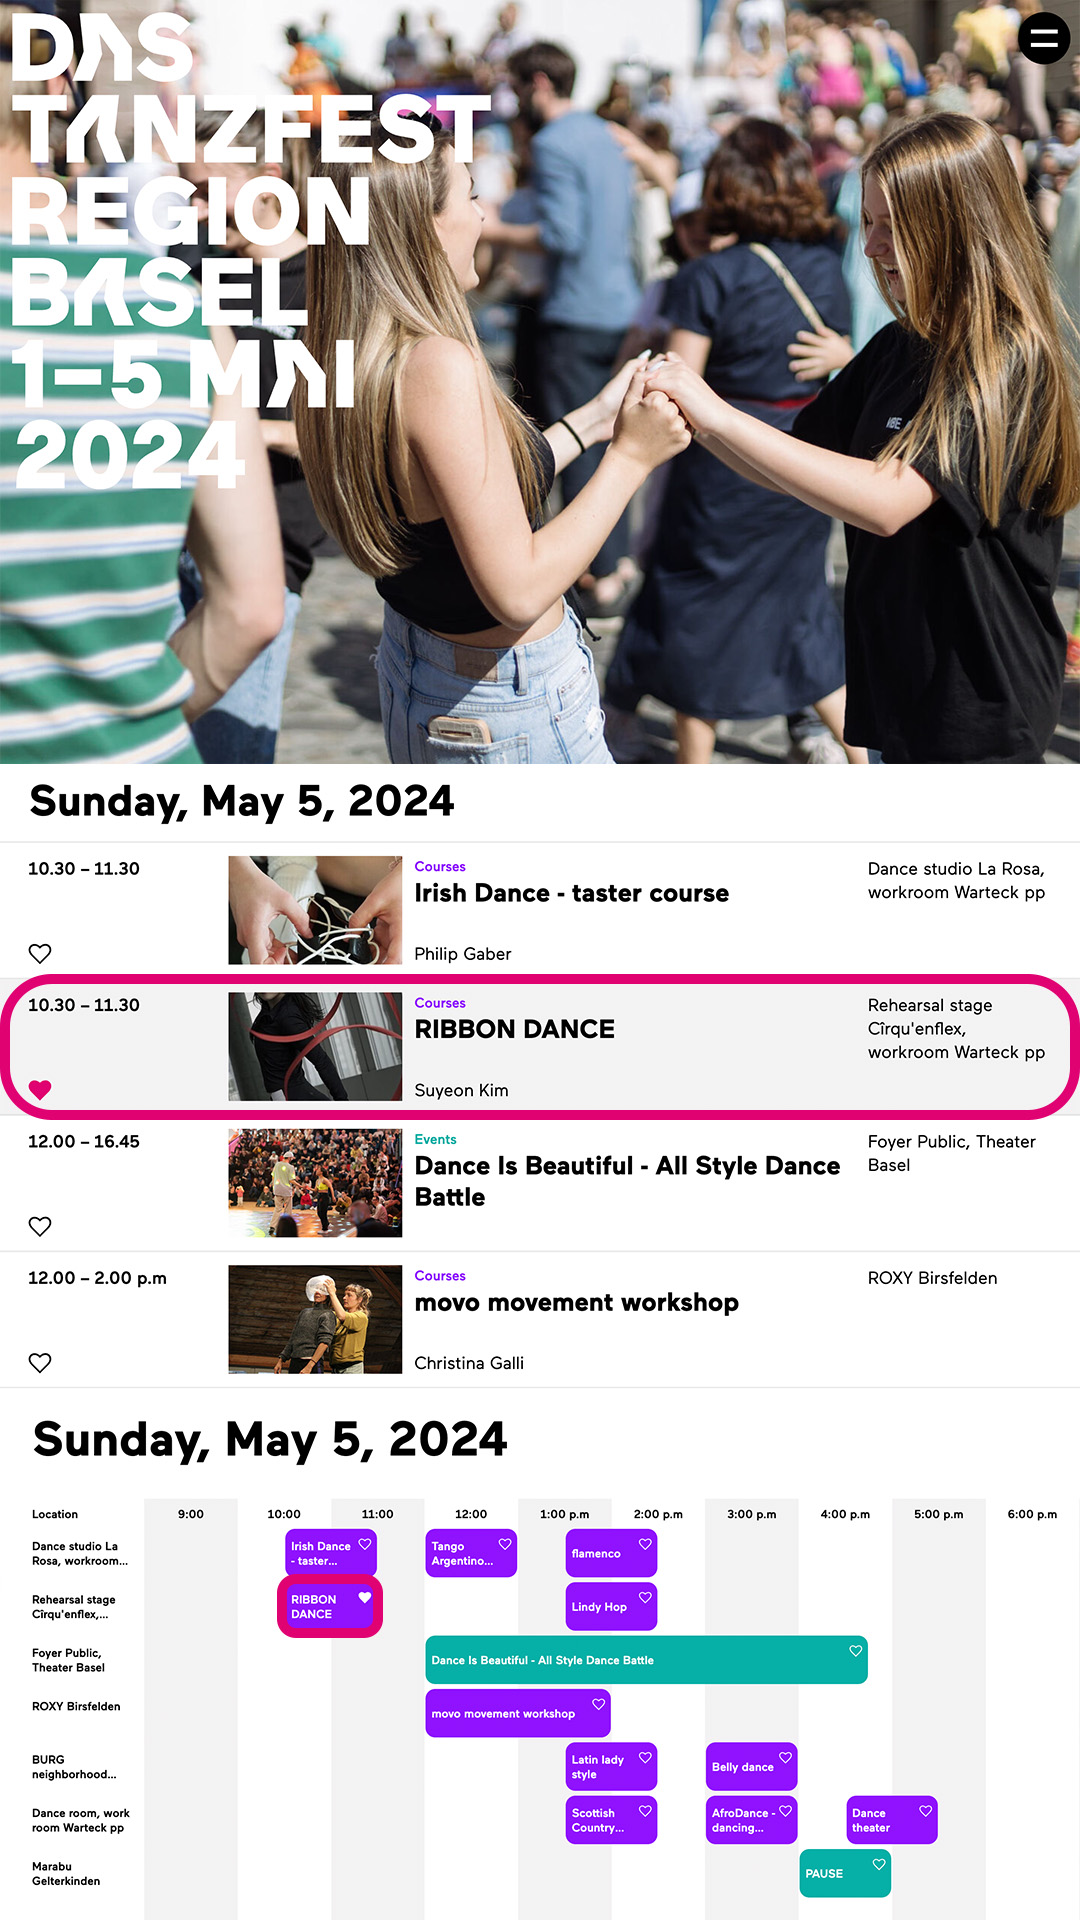Toggle heart for movo movement workshop list entry
Screen dimensions: 1080x1920
coord(40,1362)
